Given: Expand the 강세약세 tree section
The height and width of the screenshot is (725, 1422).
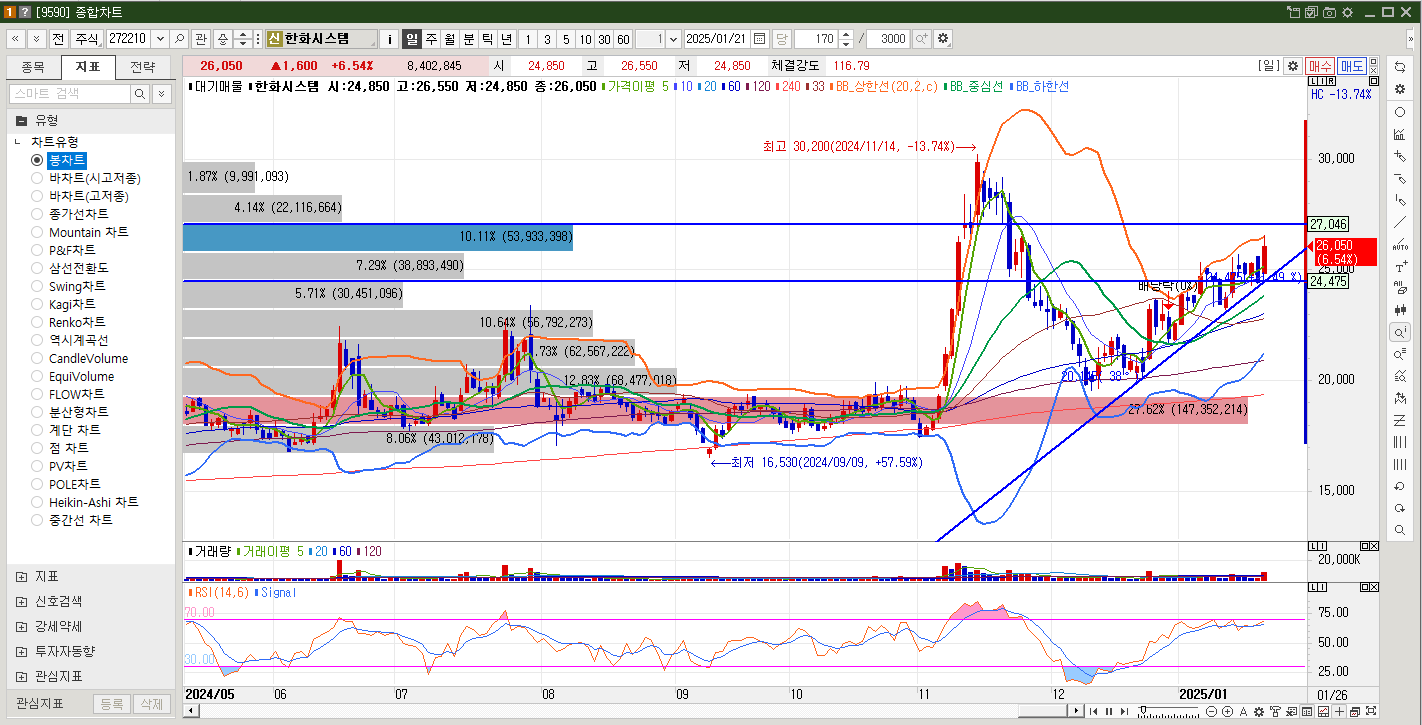Looking at the screenshot, I should pos(21,626).
